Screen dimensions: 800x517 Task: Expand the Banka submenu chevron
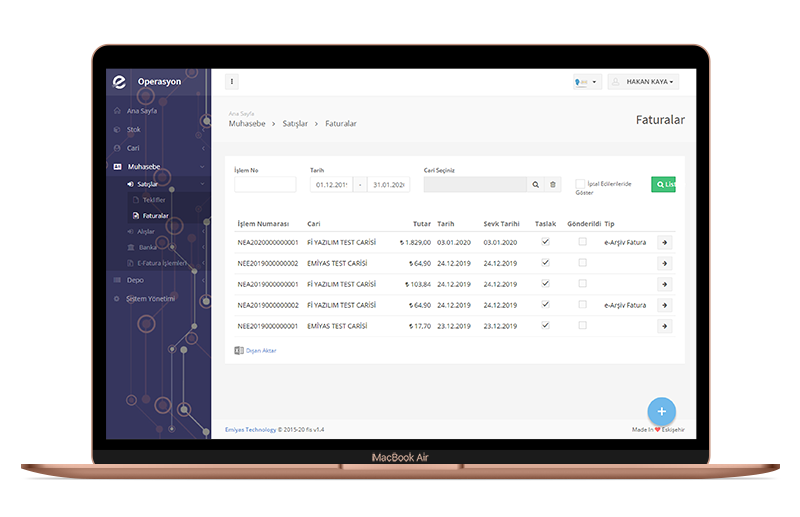click(203, 248)
